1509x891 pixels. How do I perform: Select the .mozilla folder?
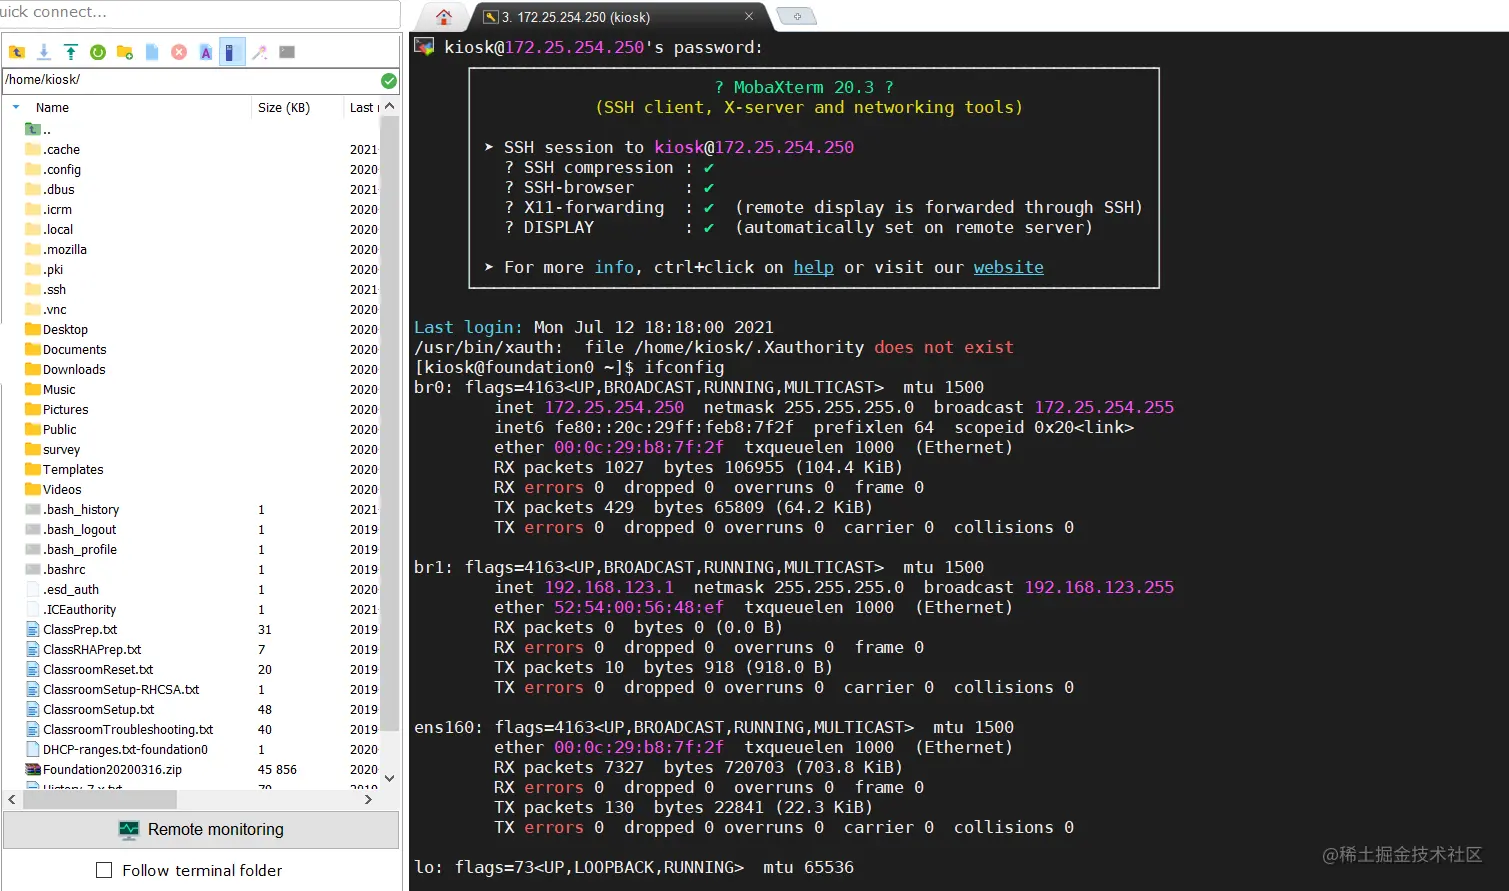click(56, 249)
